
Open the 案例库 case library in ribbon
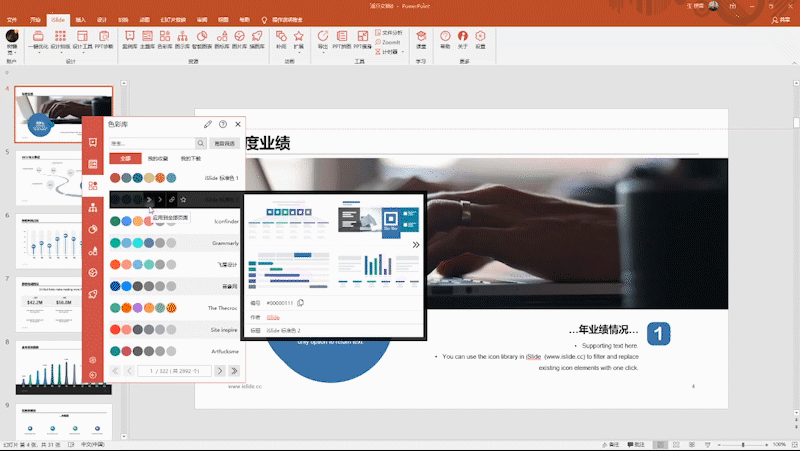130,37
